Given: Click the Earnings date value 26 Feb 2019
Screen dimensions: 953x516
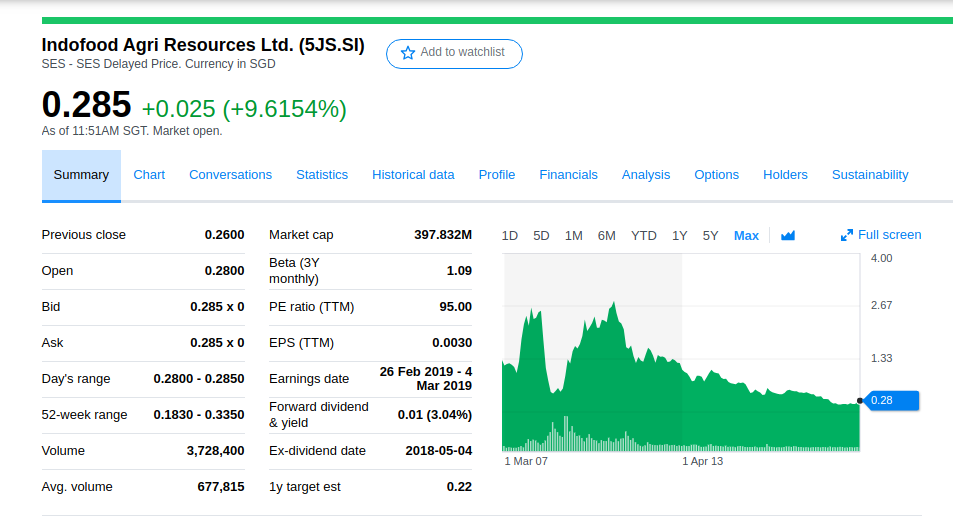Looking at the screenshot, I should pyautogui.click(x=426, y=379).
